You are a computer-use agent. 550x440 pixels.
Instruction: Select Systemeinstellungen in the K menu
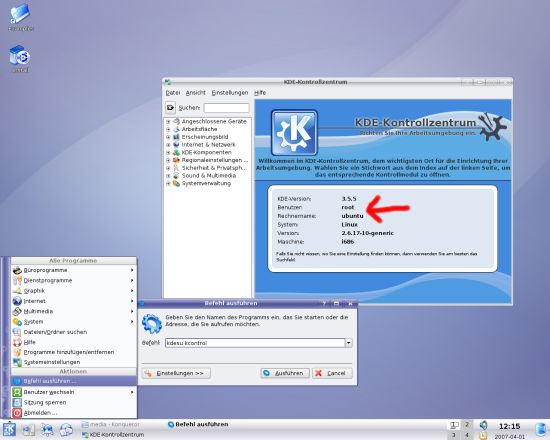click(74, 362)
